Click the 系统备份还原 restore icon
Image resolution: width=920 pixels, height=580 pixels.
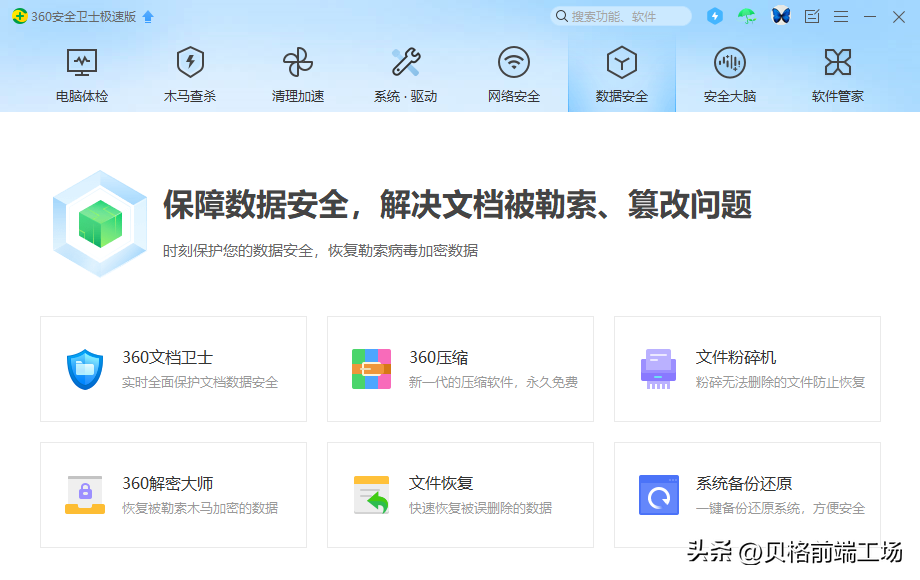[659, 495]
